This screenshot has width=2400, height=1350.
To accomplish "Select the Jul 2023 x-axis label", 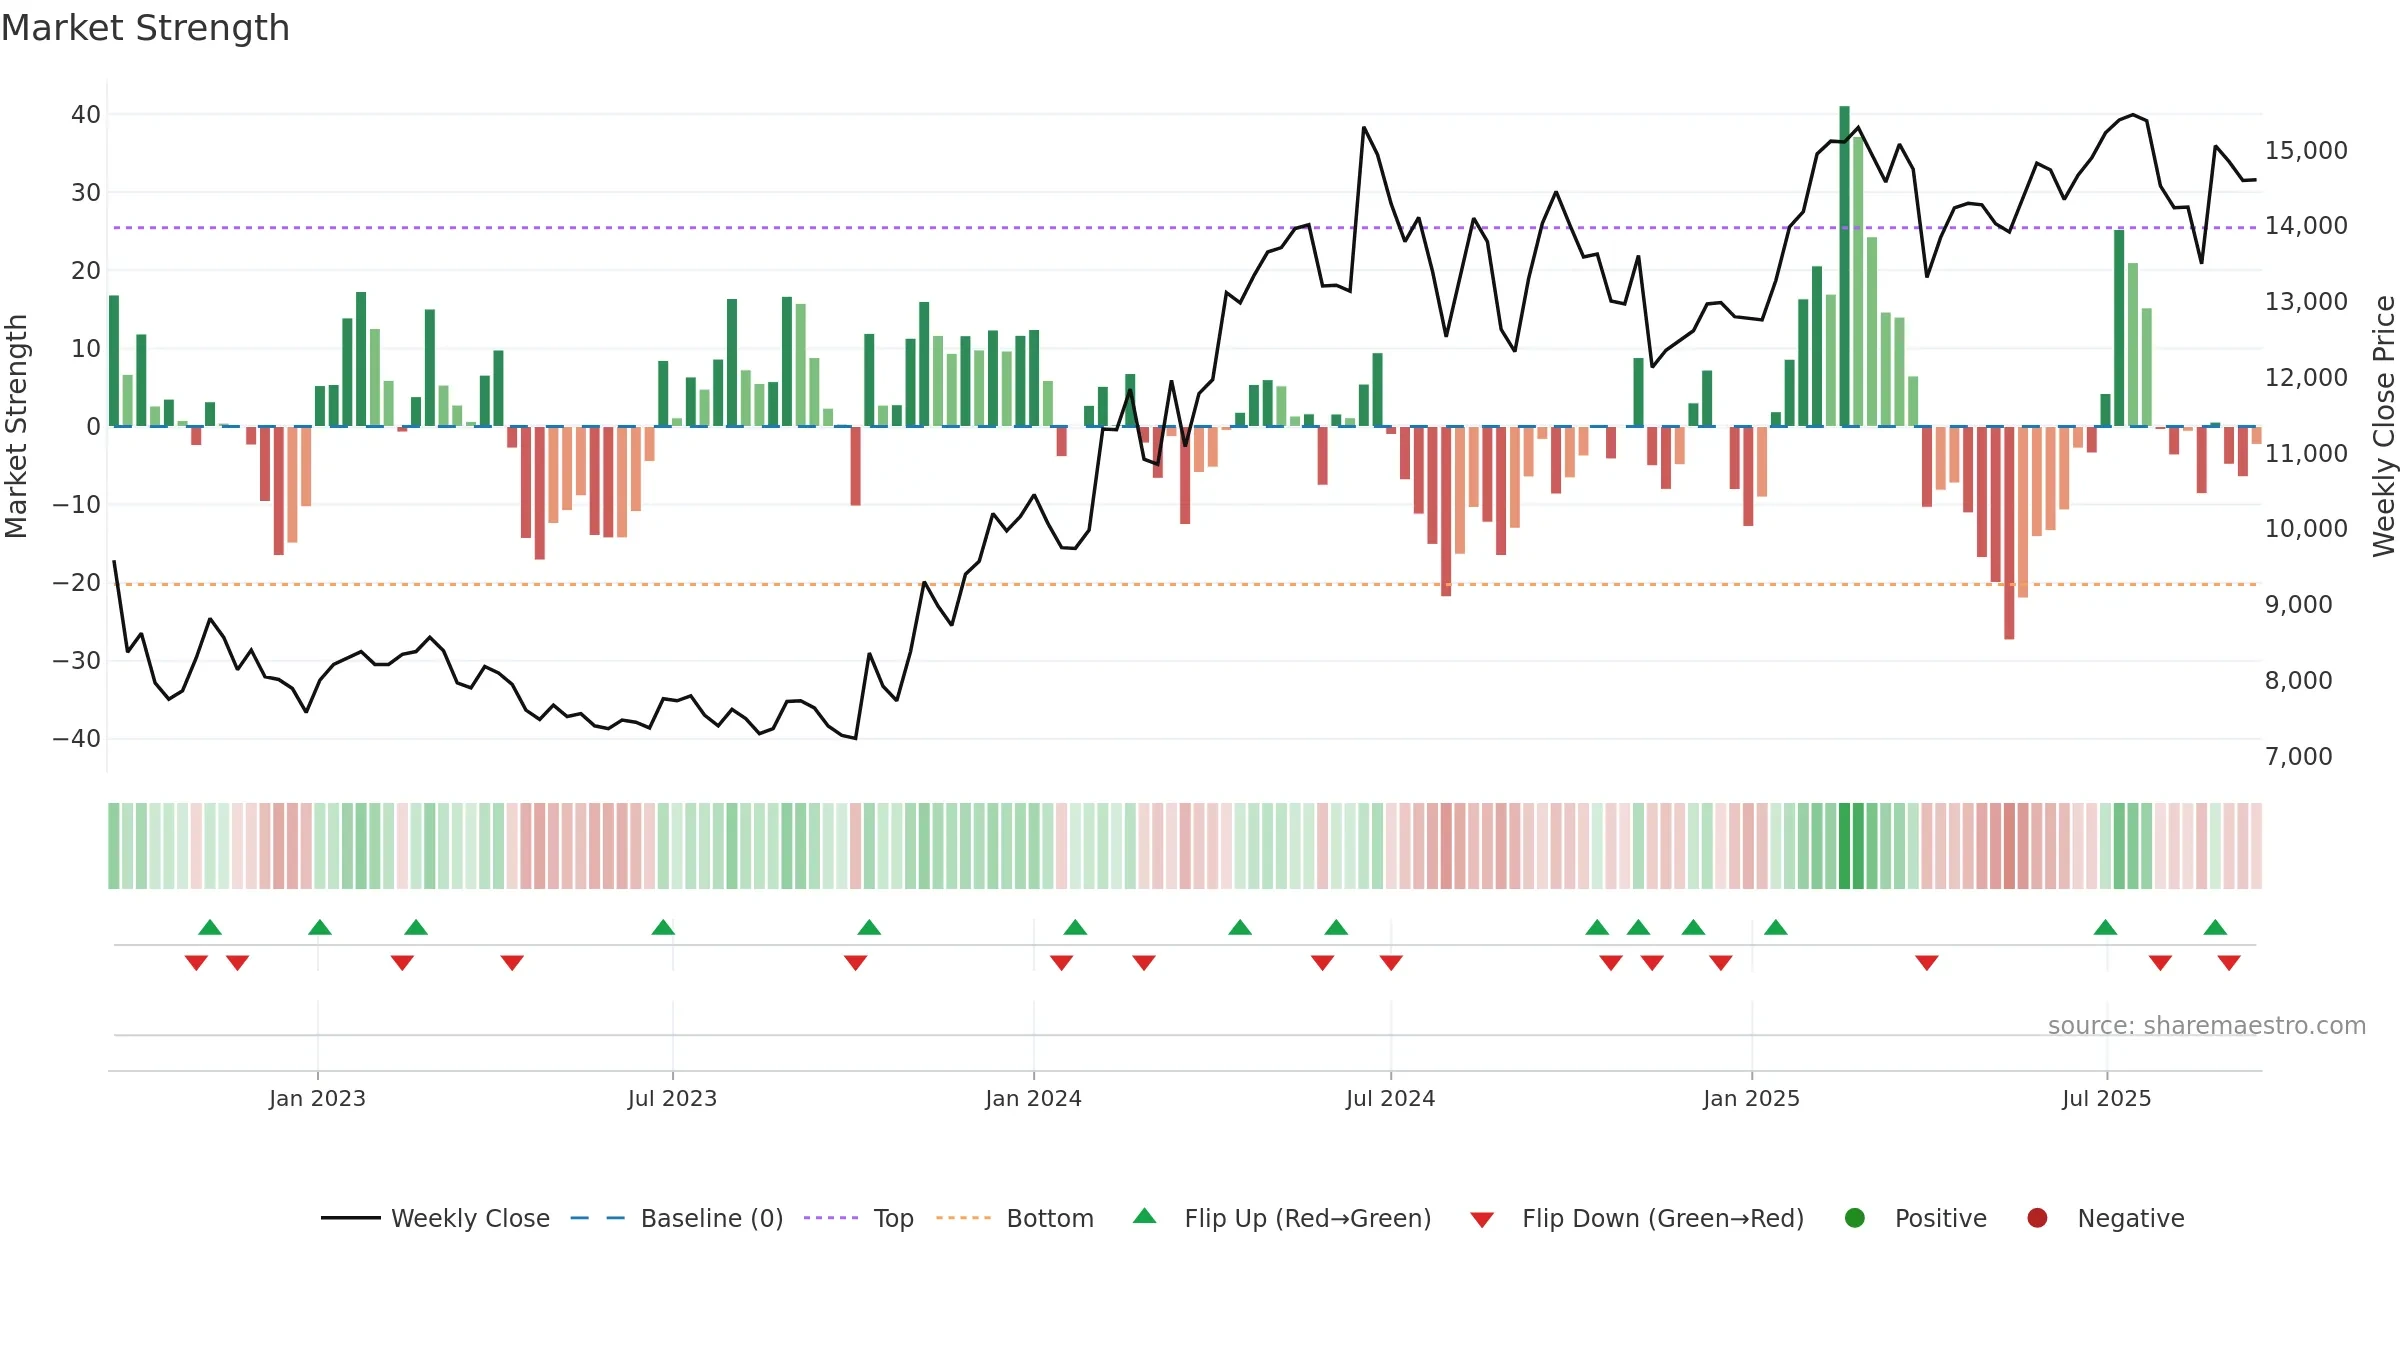I will [672, 1098].
